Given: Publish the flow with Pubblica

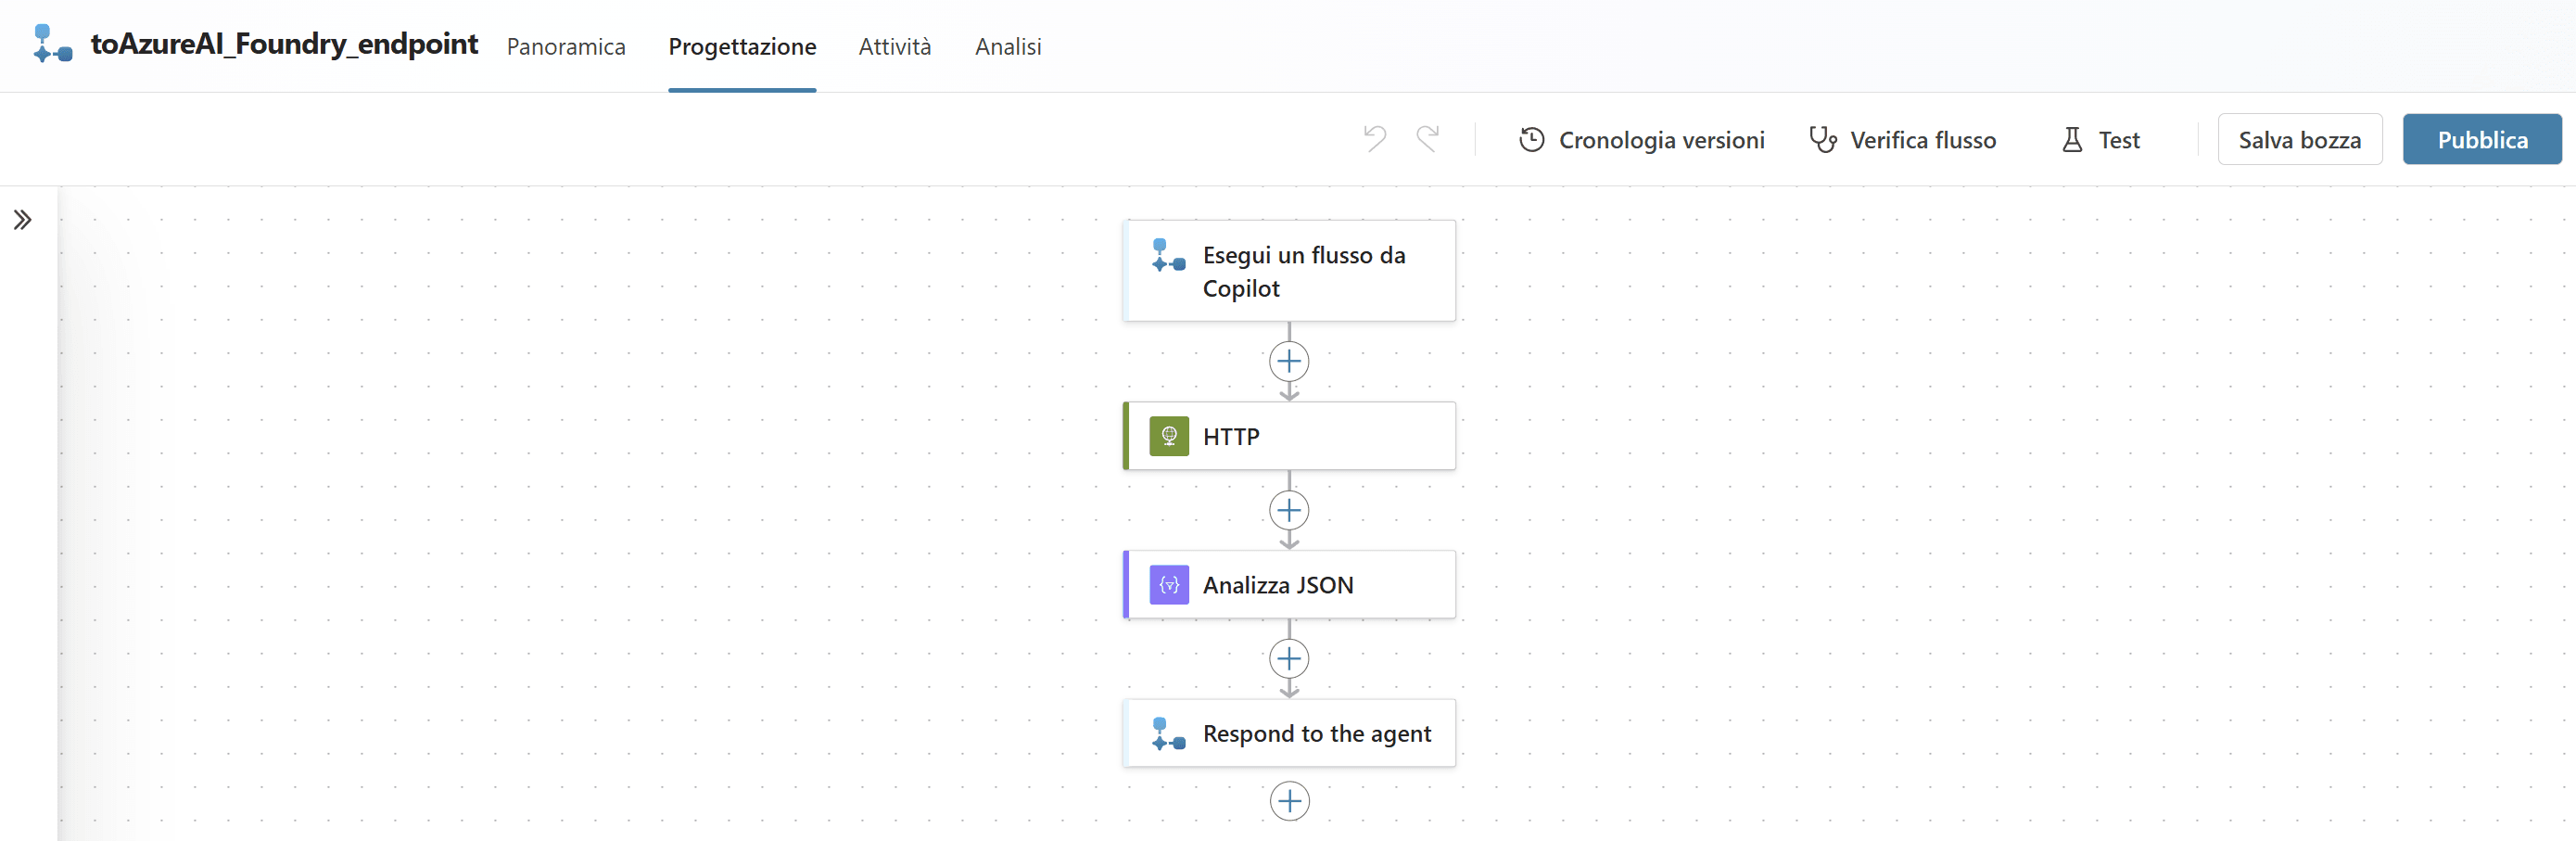Looking at the screenshot, I should coord(2482,140).
